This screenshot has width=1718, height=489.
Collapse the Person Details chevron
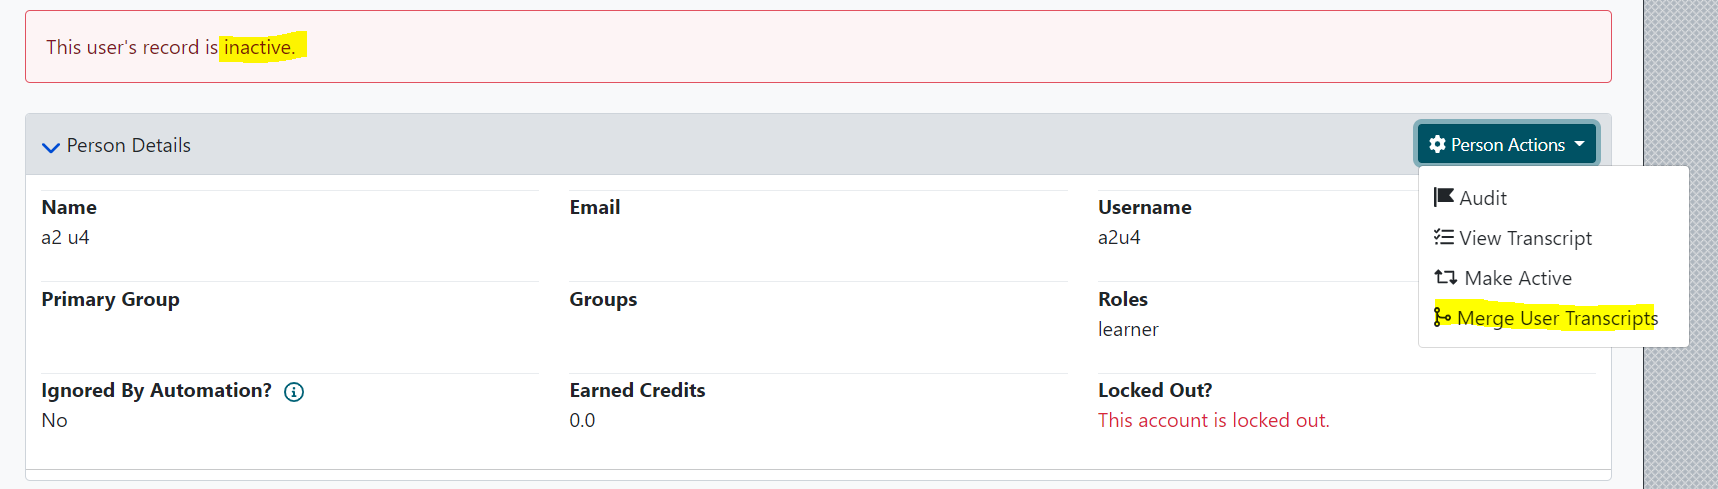coord(51,147)
